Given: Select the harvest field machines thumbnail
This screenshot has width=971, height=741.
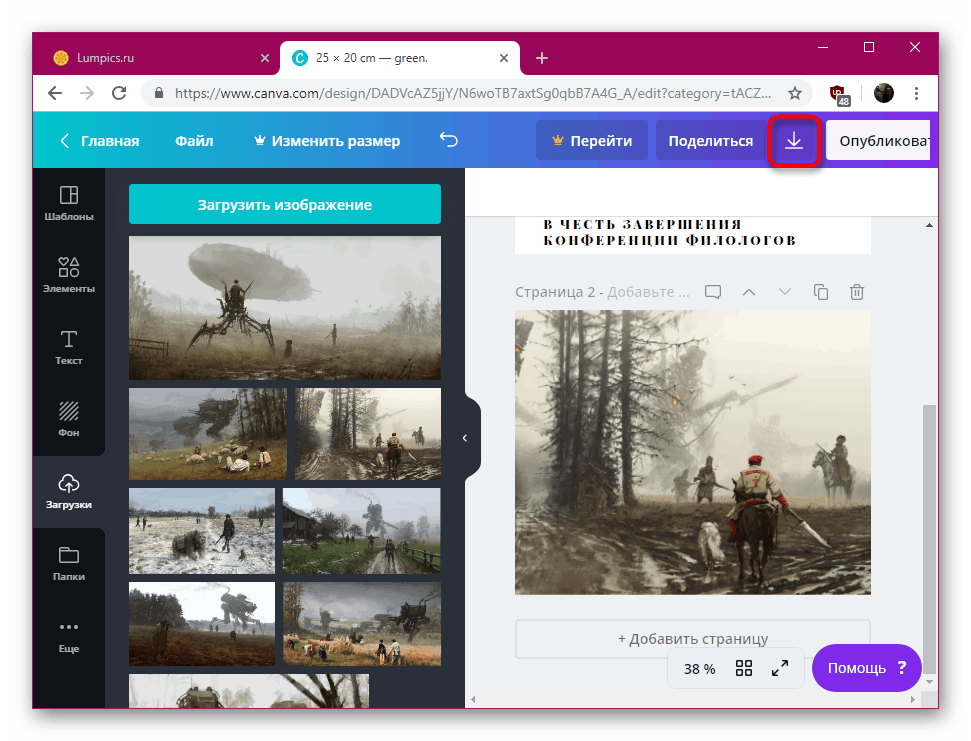Looking at the screenshot, I should pos(362,624).
